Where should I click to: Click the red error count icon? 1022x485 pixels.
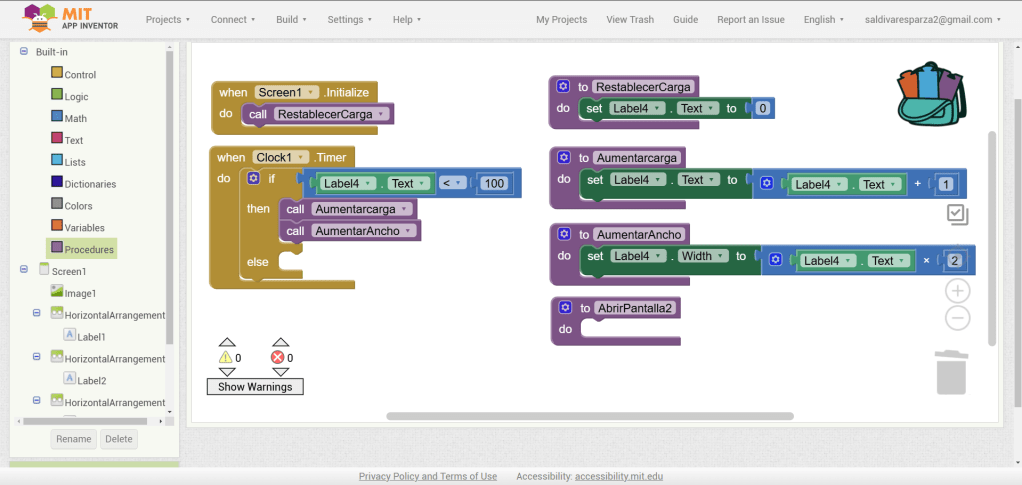278,357
